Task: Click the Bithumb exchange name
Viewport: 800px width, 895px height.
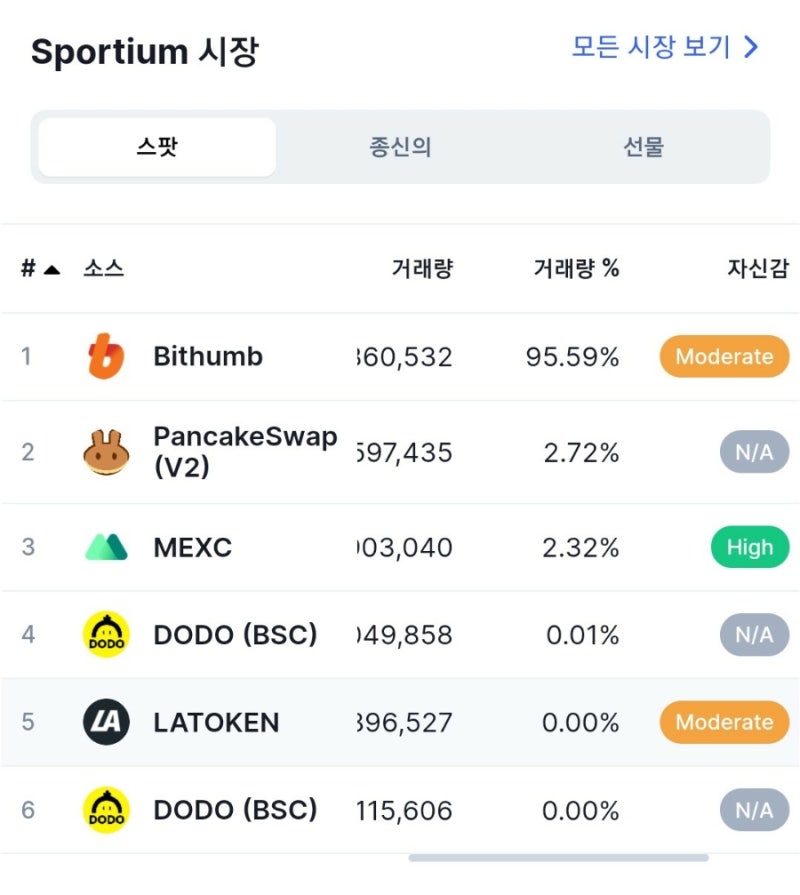Action: (x=208, y=356)
